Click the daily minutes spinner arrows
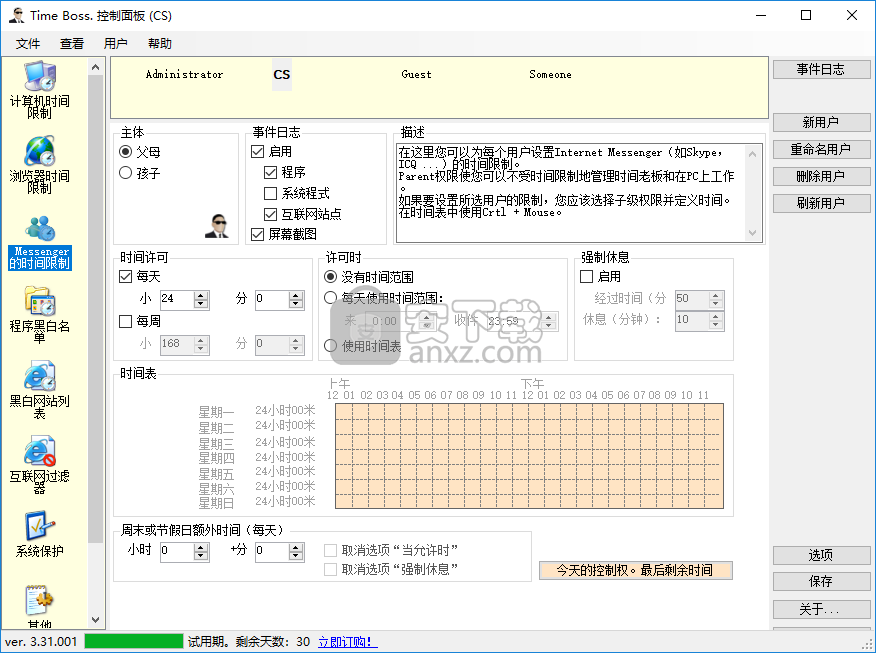 tap(296, 300)
